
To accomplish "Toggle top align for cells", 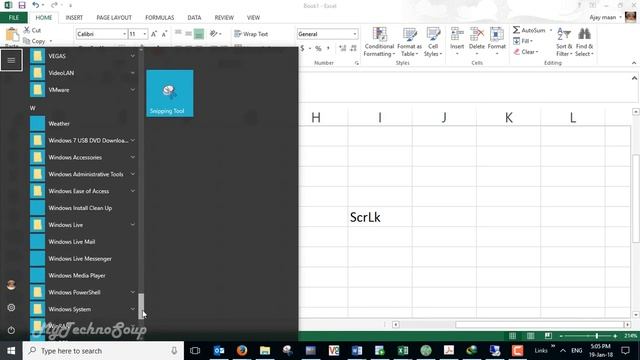I will 178,34.
